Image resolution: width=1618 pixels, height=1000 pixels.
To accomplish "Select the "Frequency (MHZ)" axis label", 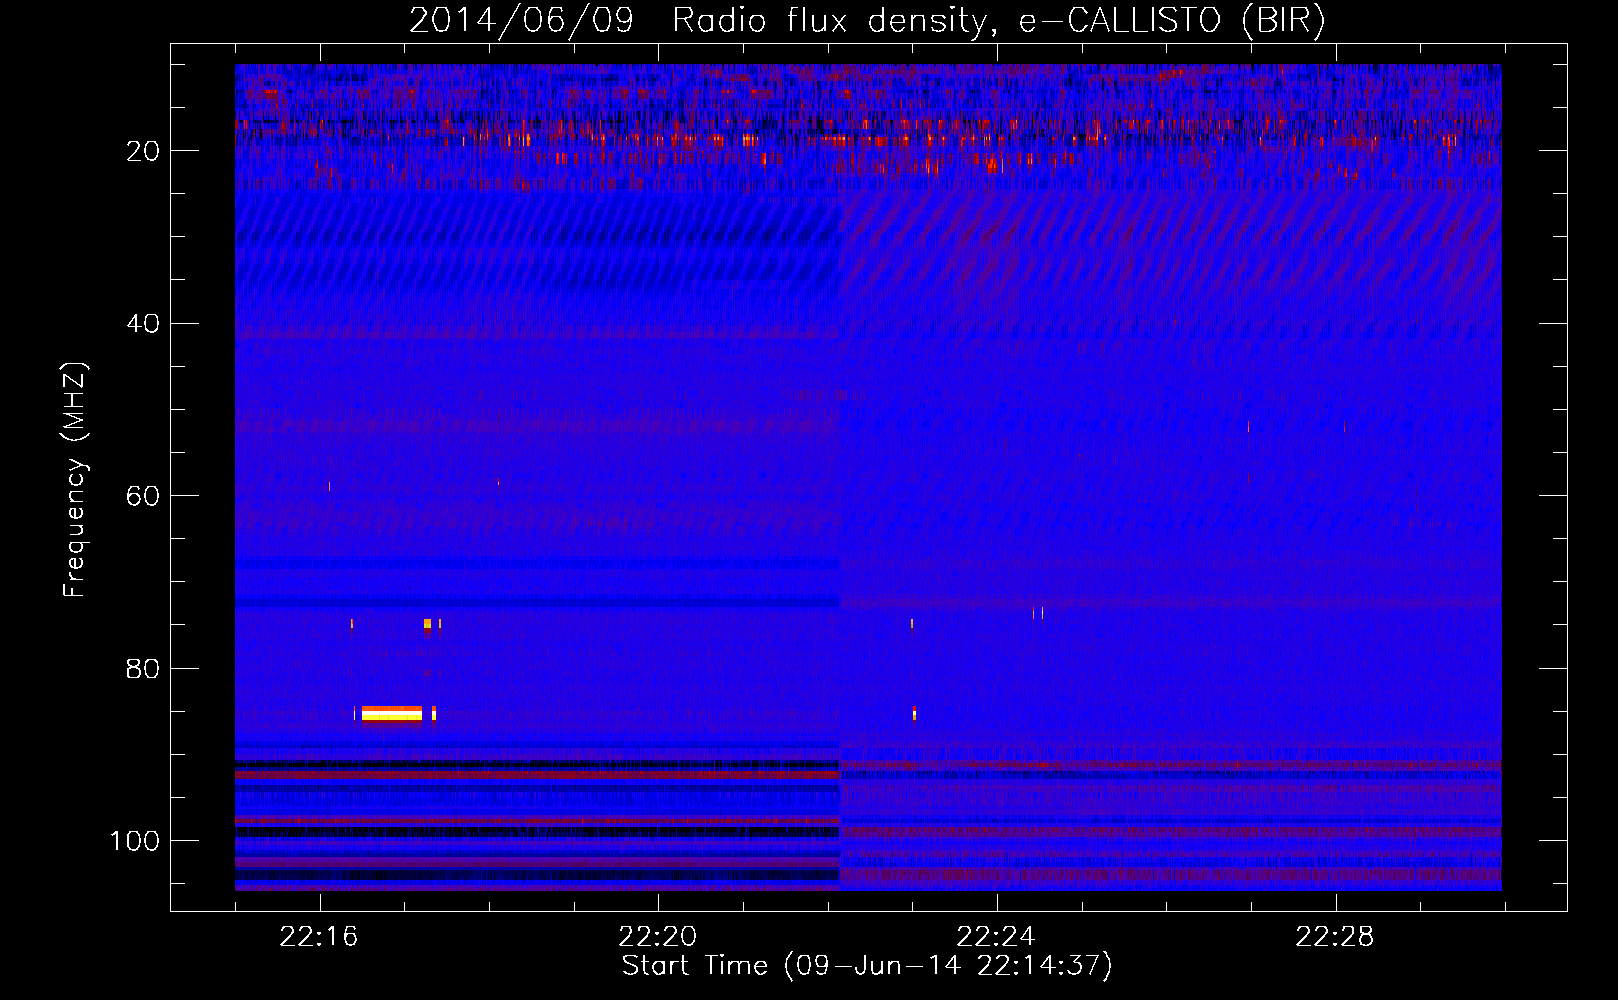I will [x=75, y=480].
